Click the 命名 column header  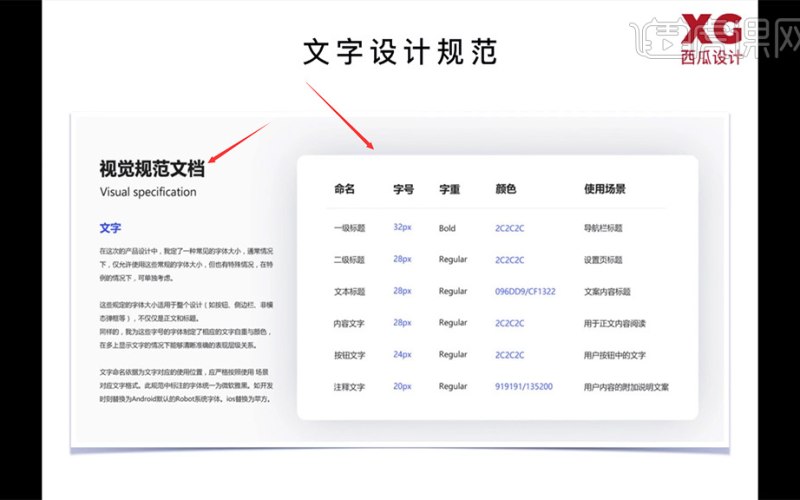(x=344, y=189)
